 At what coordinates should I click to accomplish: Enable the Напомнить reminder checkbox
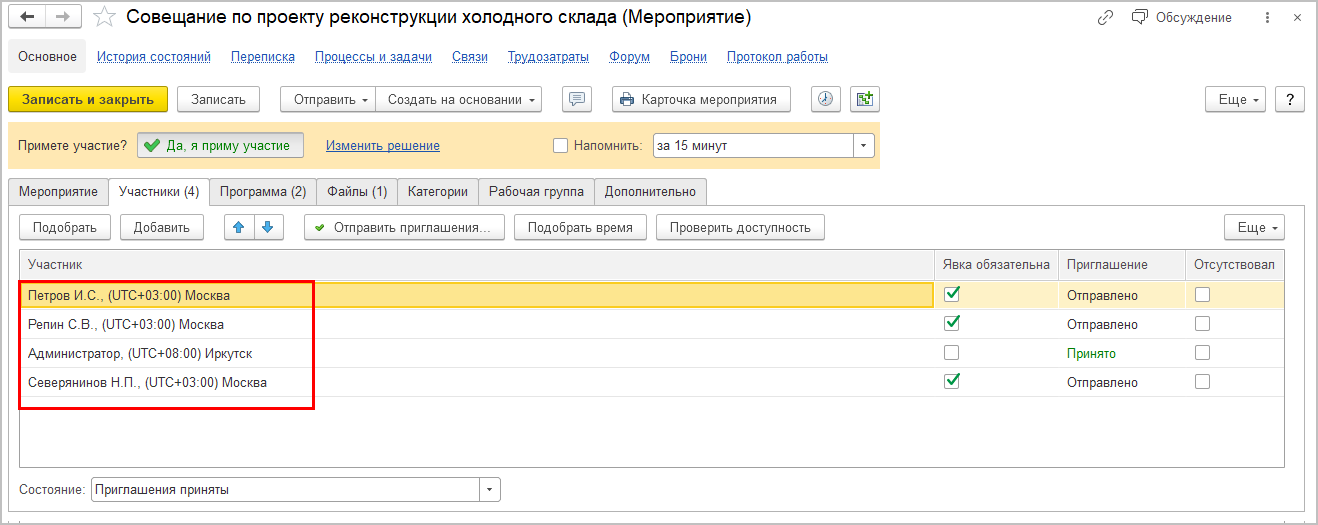561,145
